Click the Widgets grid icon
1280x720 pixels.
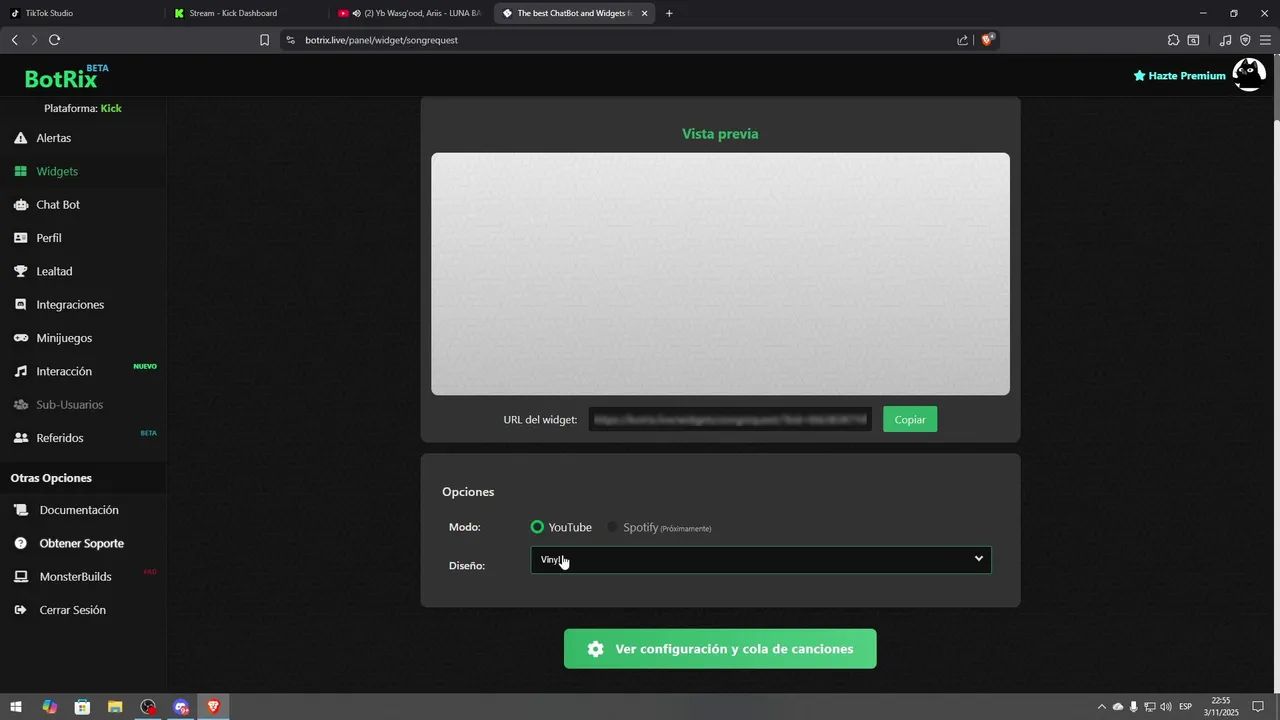point(20,171)
